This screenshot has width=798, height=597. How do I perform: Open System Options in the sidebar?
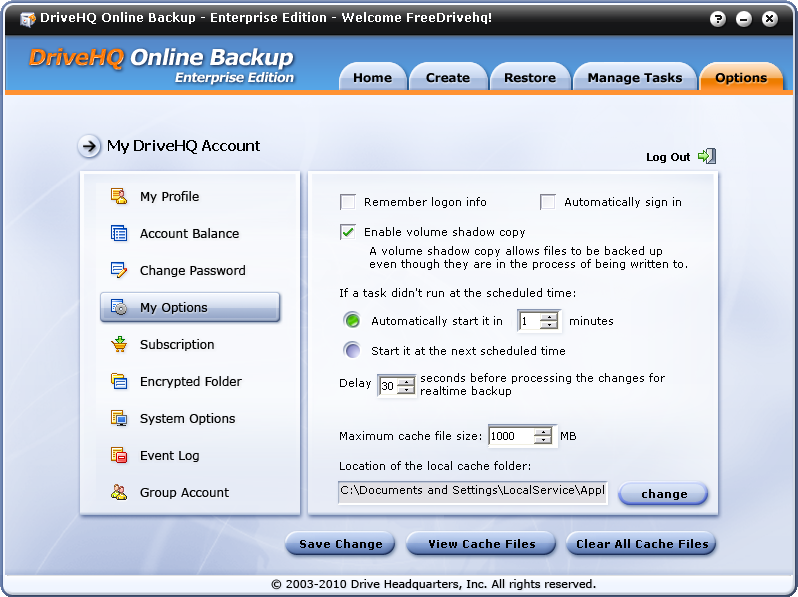pyautogui.click(x=189, y=418)
